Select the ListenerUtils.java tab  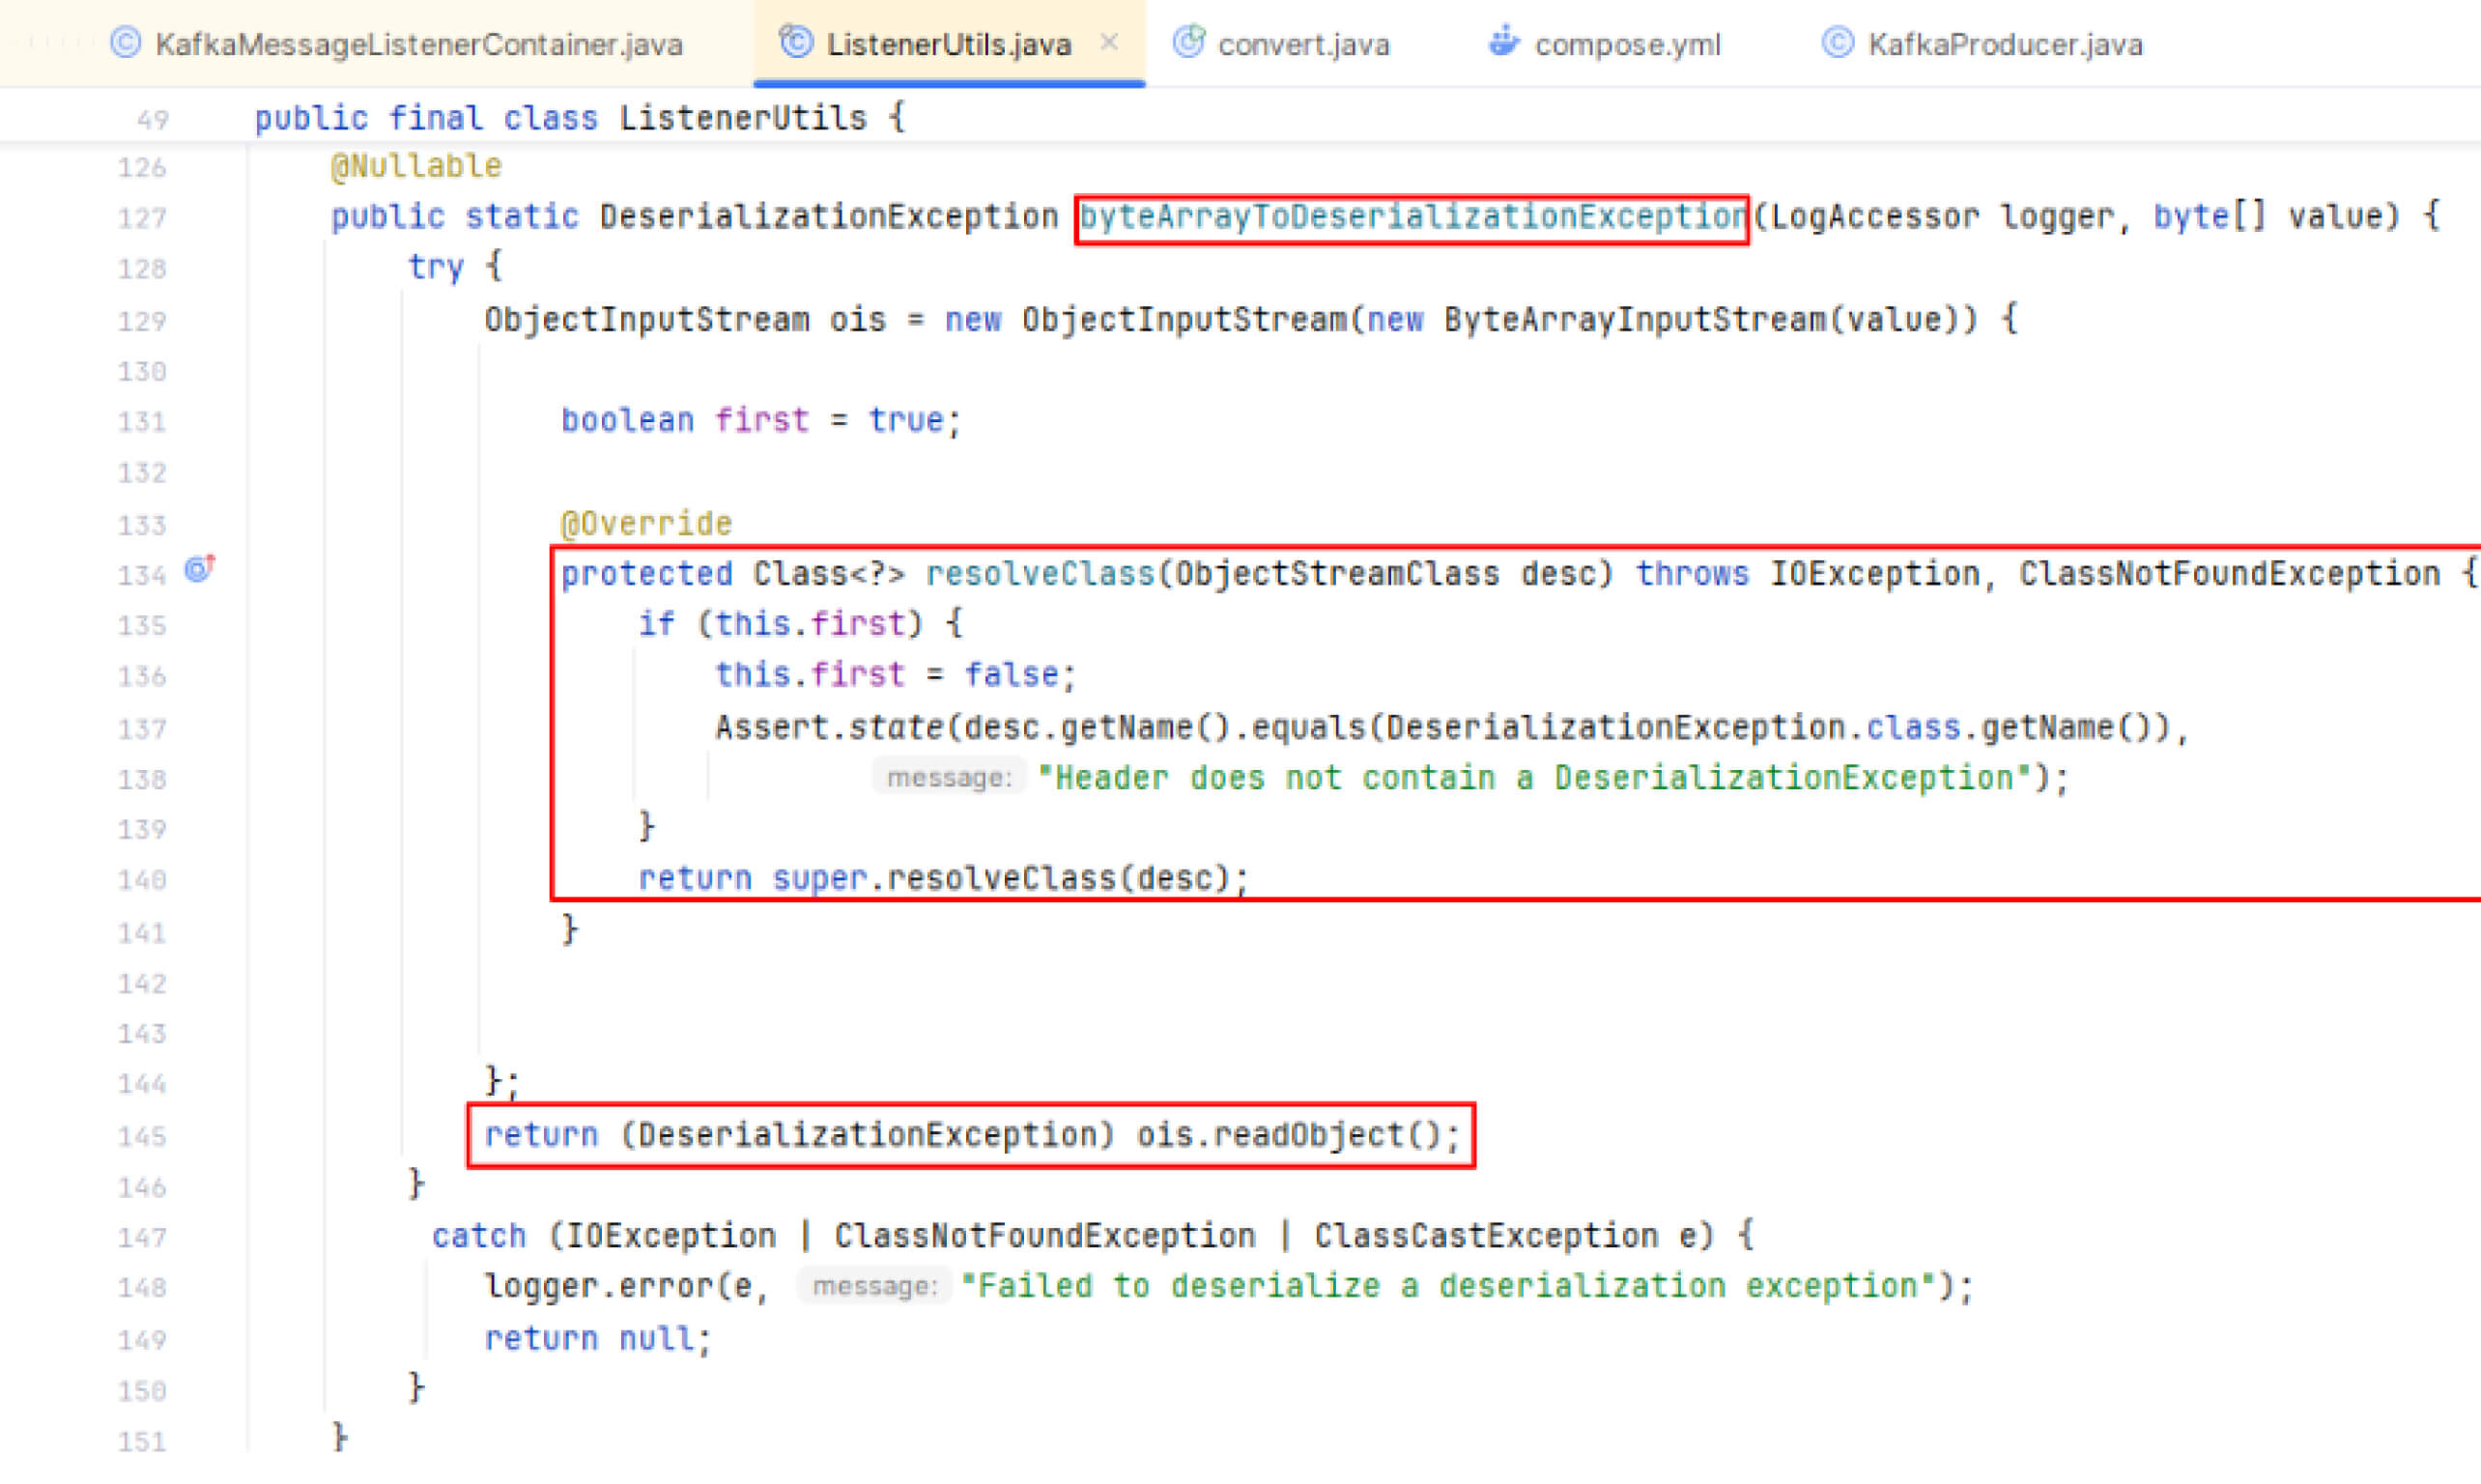[x=947, y=43]
